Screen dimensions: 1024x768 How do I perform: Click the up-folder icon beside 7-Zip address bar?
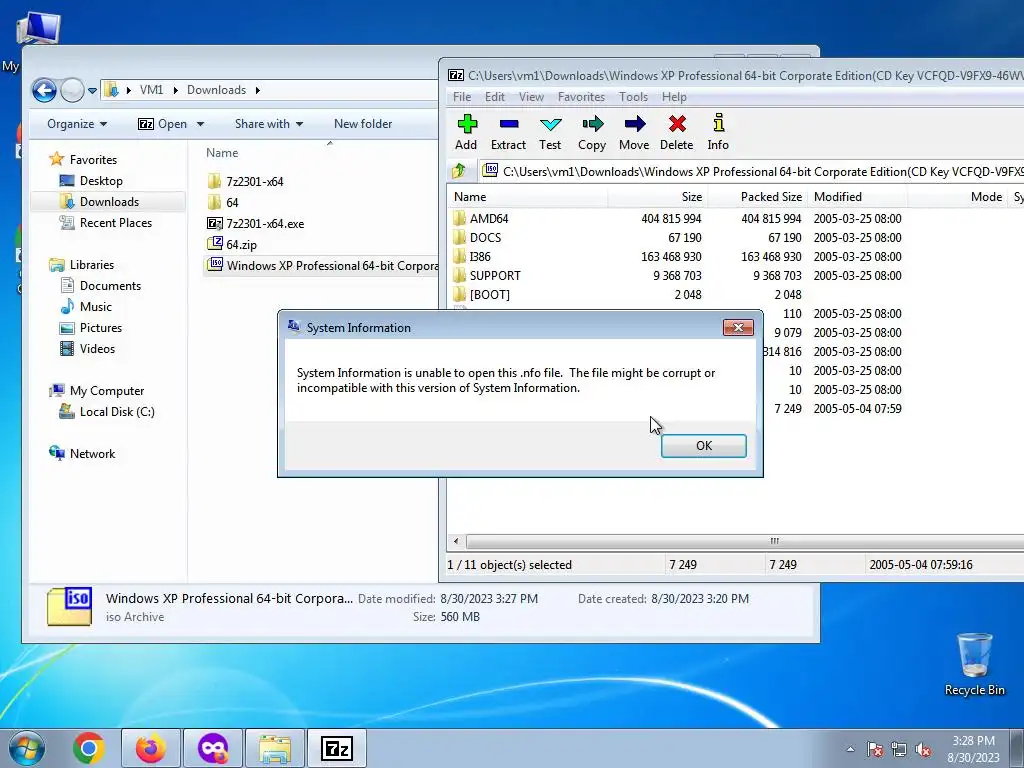(x=459, y=171)
